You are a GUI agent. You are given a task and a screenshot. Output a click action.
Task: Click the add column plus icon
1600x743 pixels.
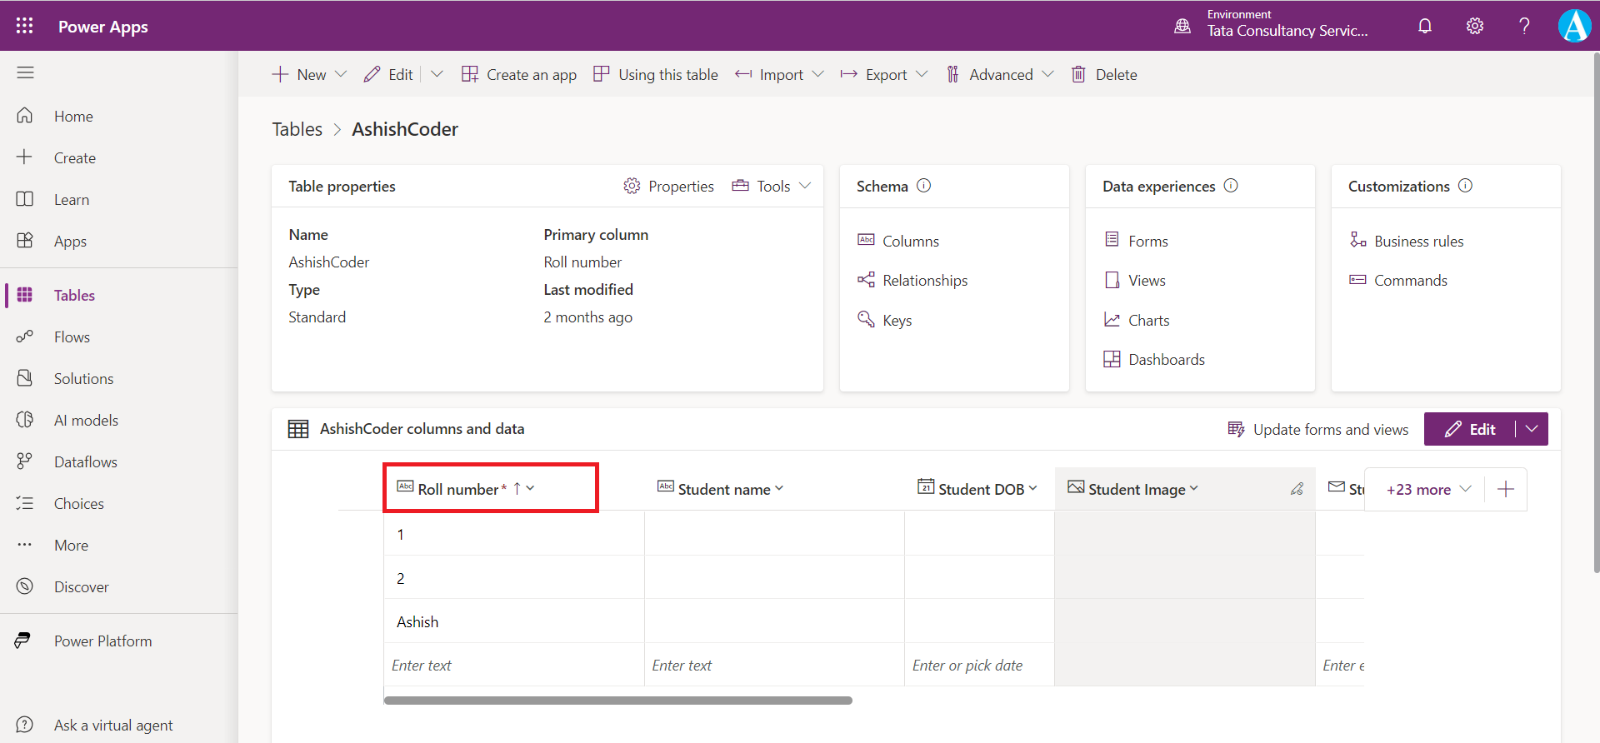coord(1506,489)
